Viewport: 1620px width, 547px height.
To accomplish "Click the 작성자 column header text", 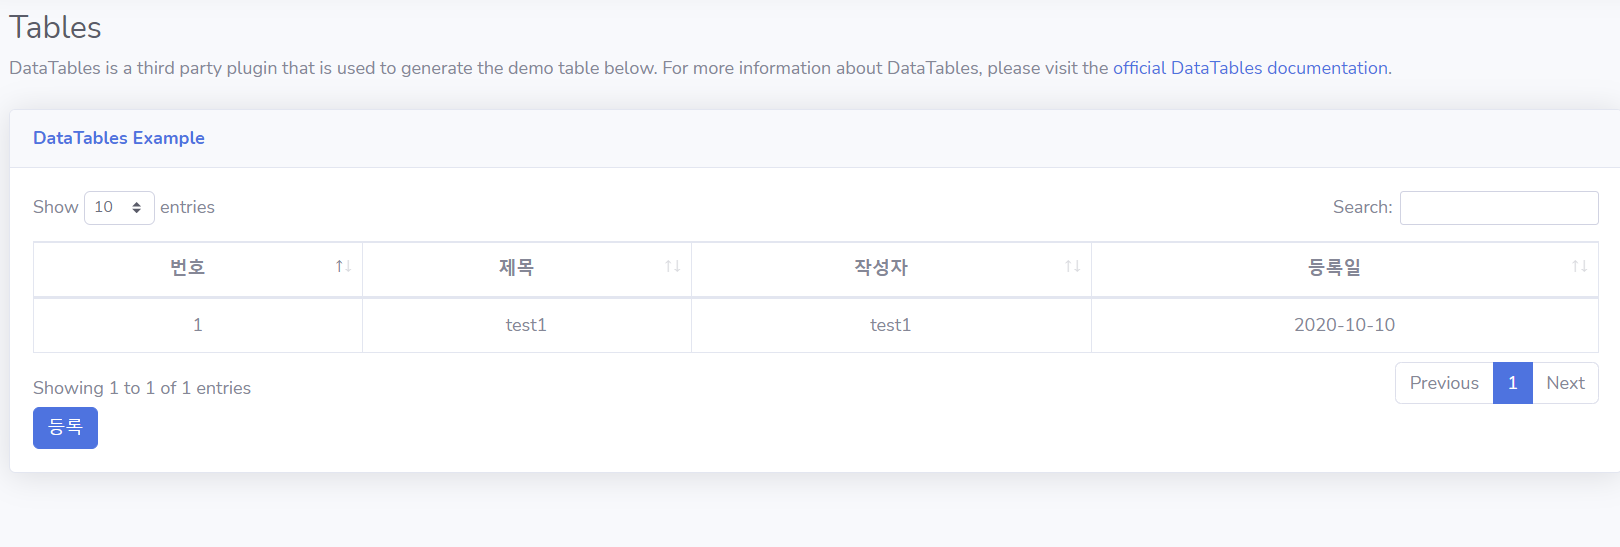I will 880,267.
